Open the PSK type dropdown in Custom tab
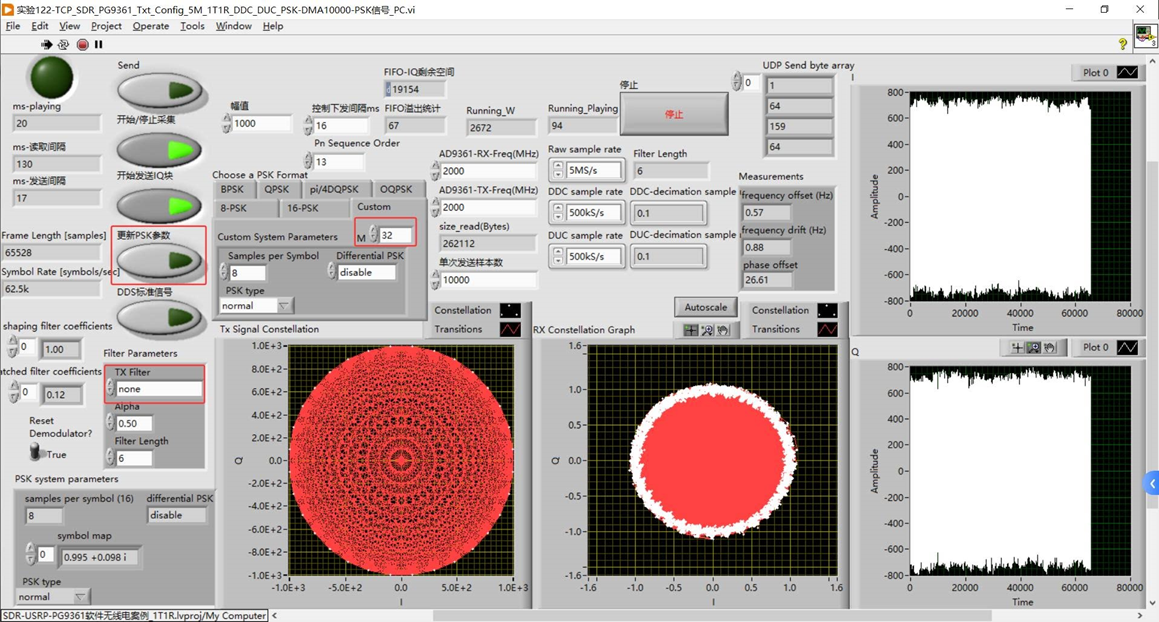The height and width of the screenshot is (622, 1159). (x=284, y=305)
